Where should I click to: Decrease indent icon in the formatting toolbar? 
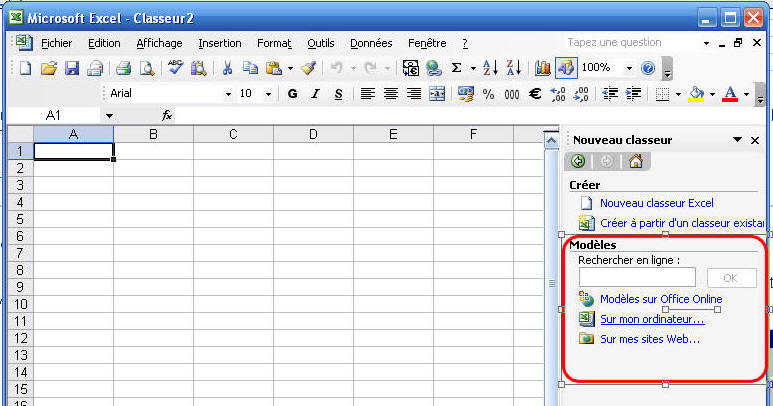[610, 94]
